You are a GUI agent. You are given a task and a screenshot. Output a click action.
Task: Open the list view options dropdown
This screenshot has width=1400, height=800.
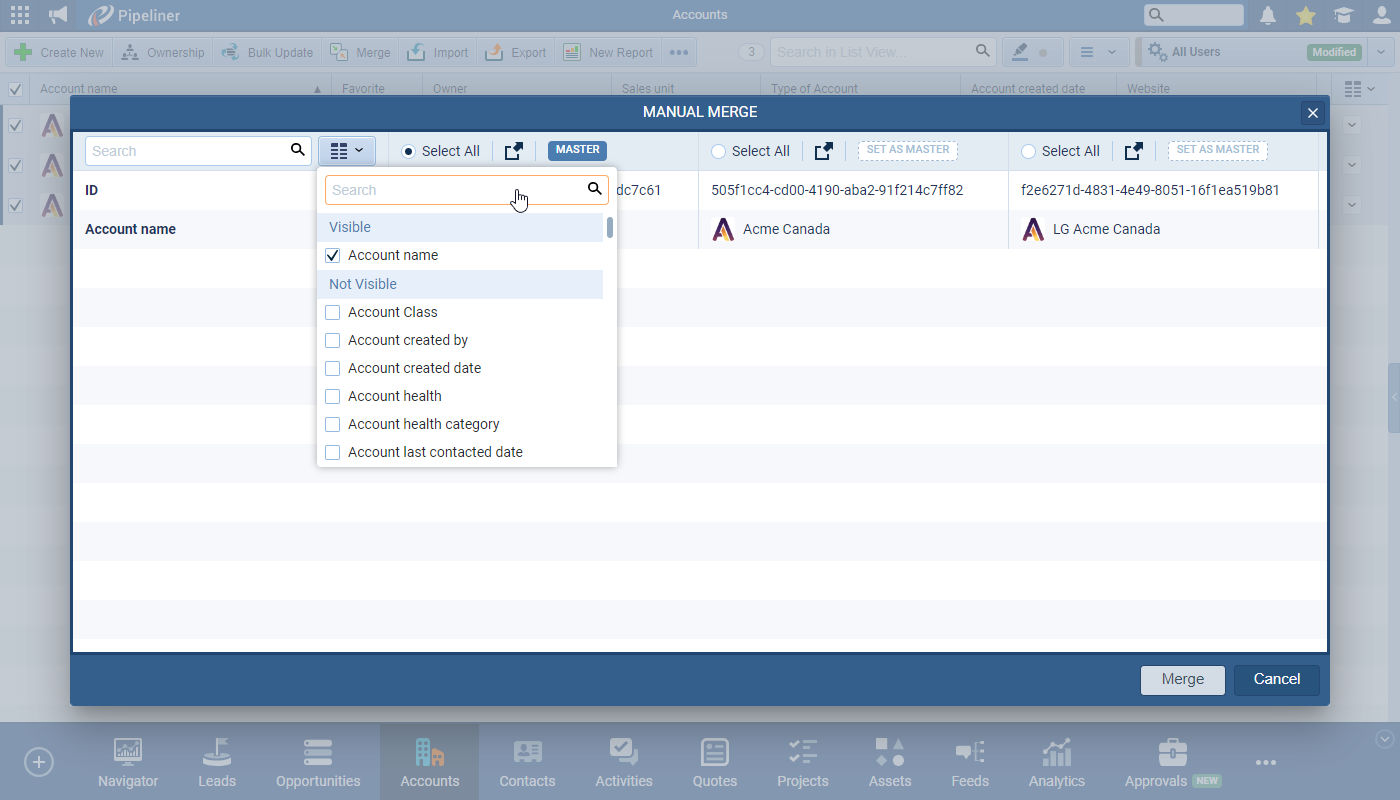tap(1098, 52)
